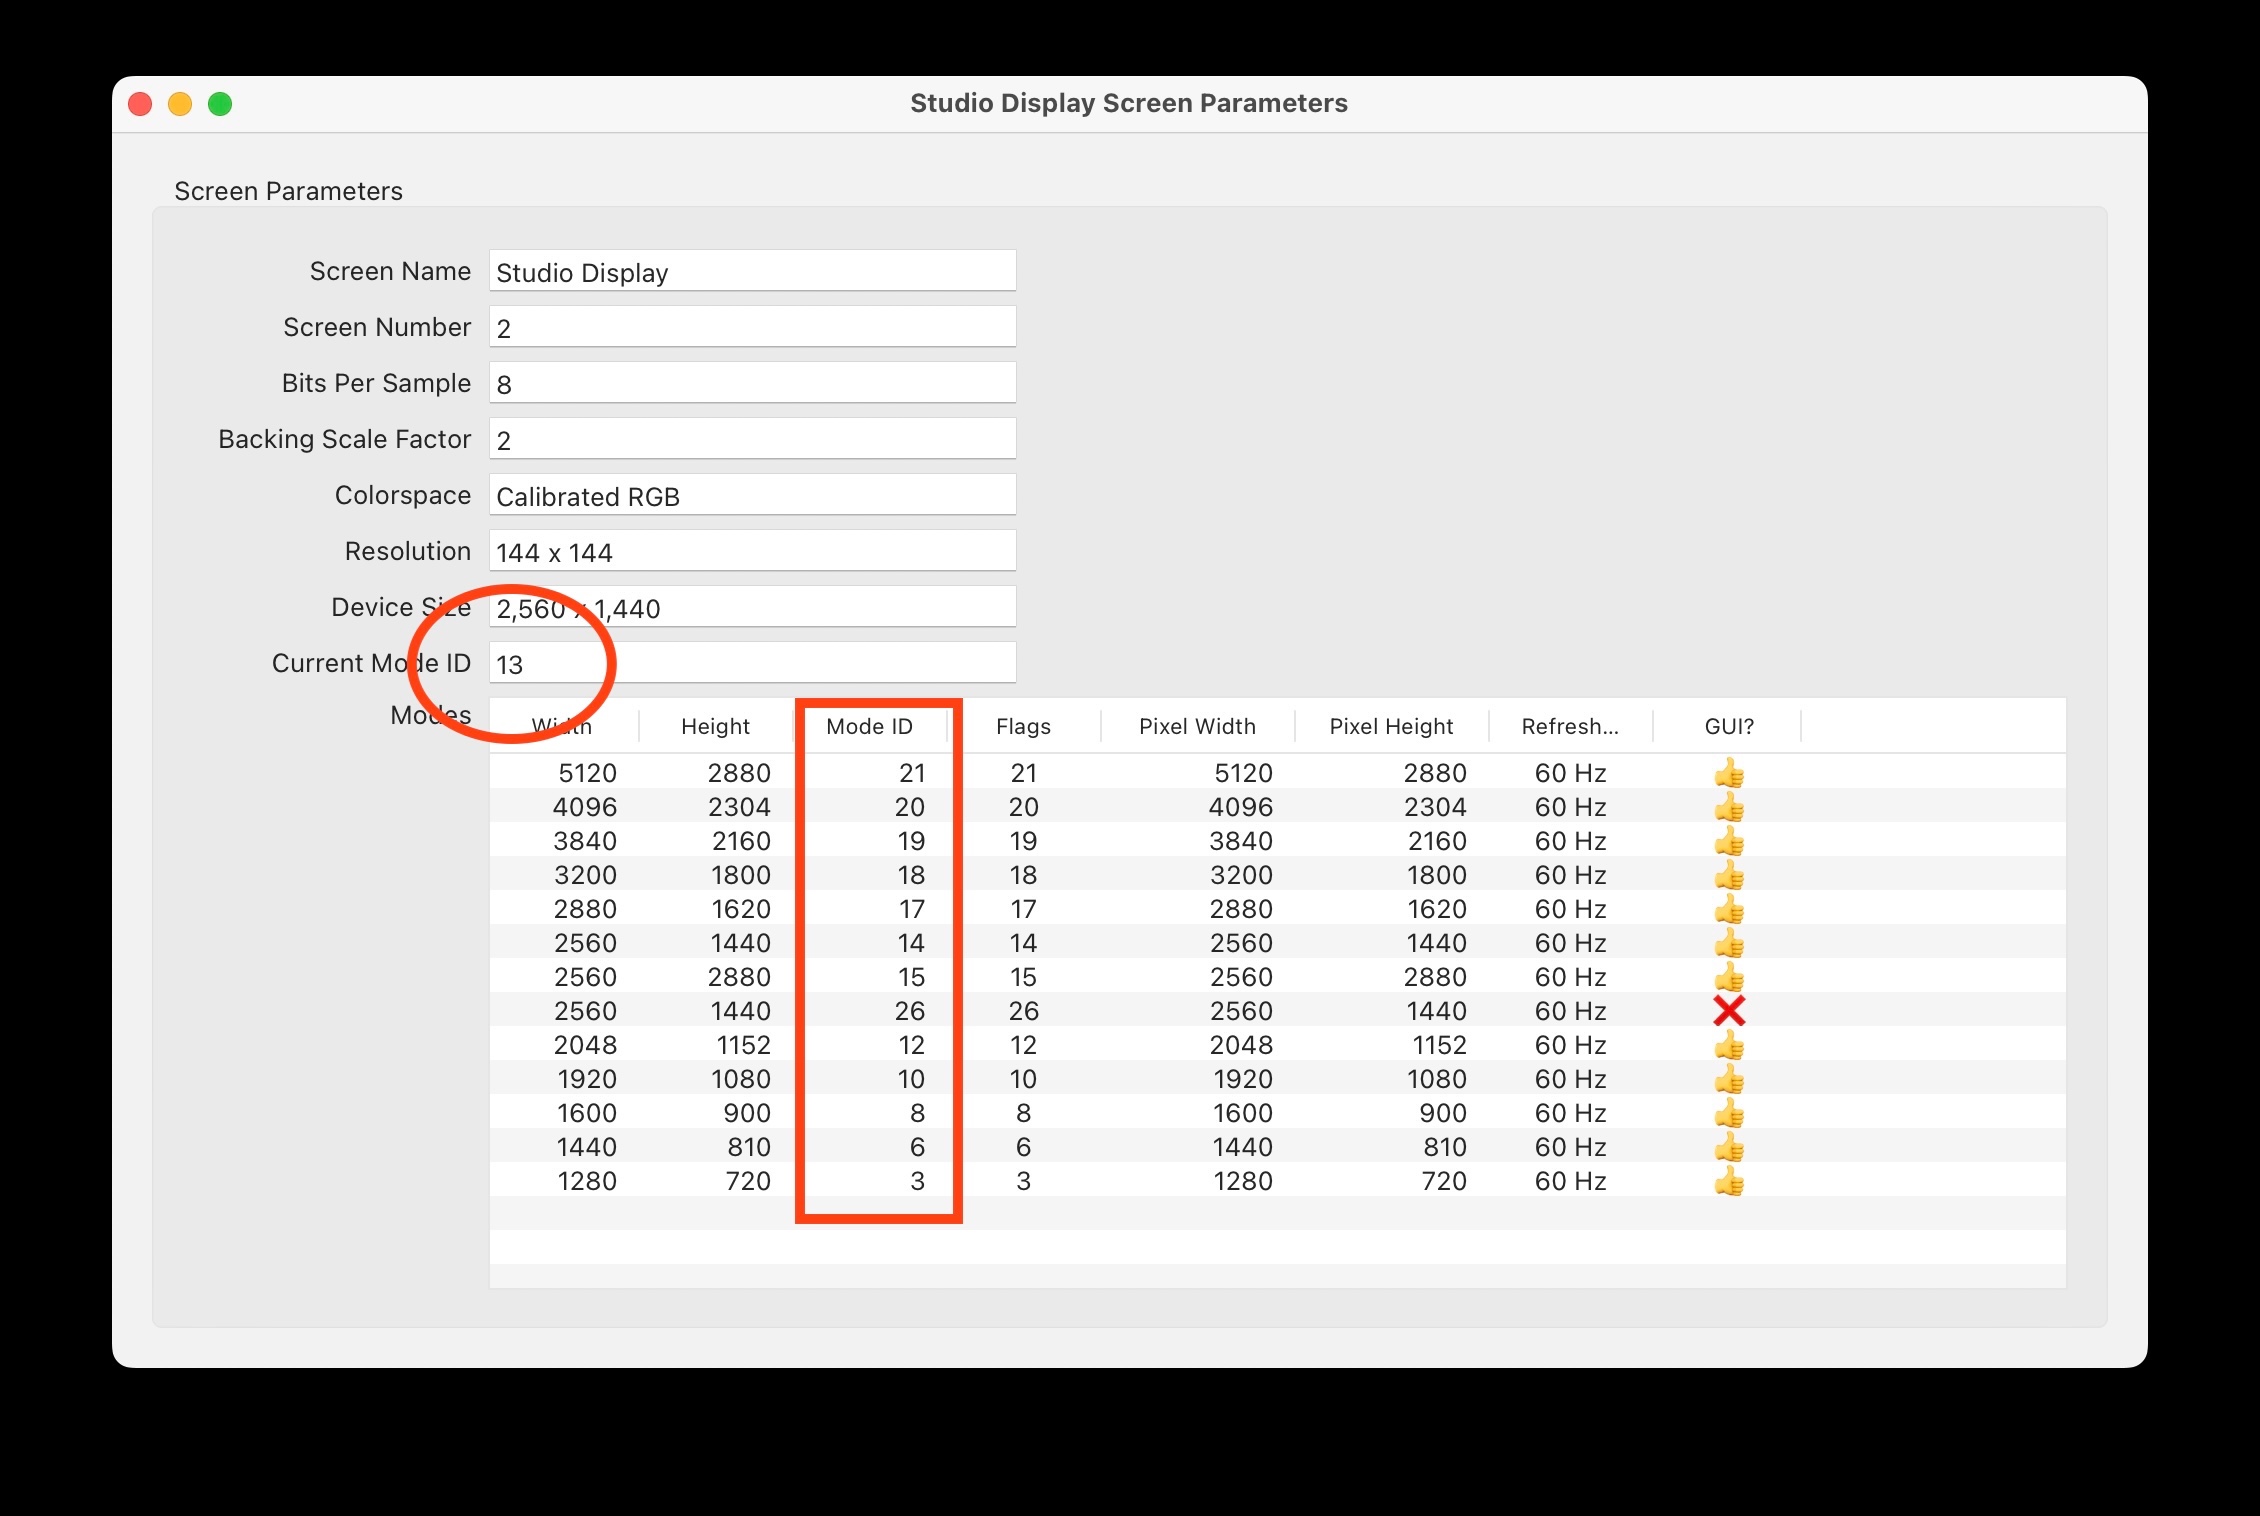Click the Pixel Width column header
2260x1516 pixels.
click(1197, 726)
